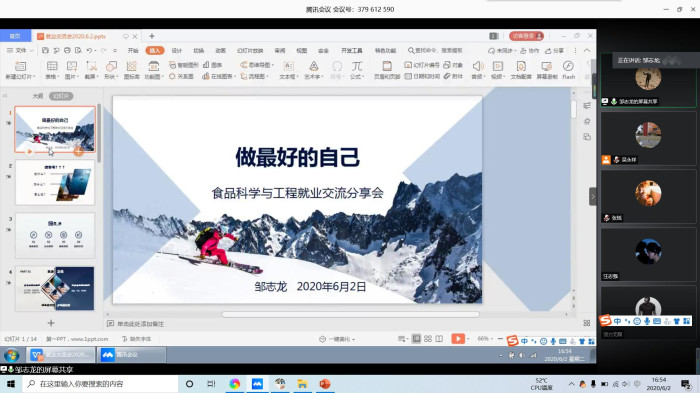
Task: Start slideshow with orange play button
Action: tap(458, 339)
